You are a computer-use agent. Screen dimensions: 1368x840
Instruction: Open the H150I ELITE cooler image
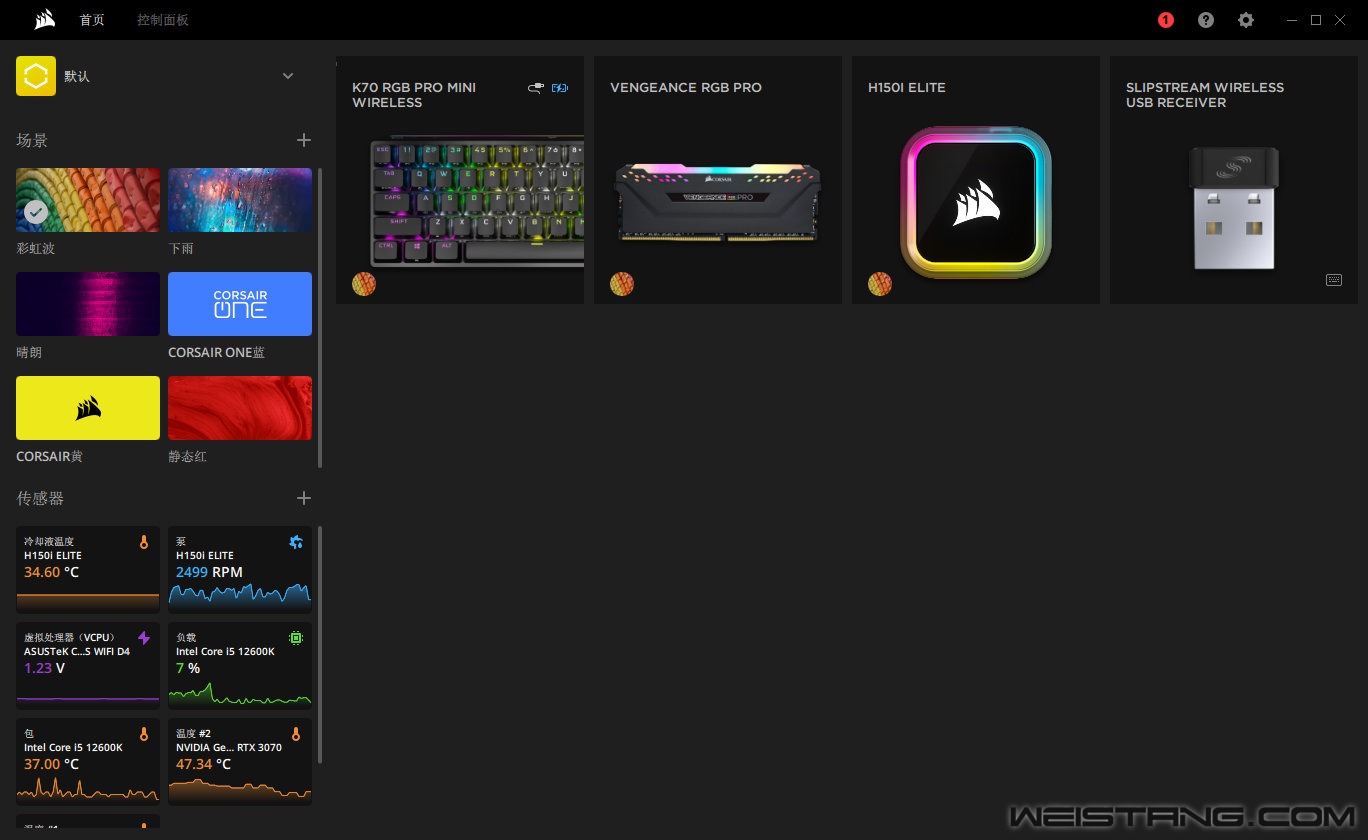pos(976,203)
